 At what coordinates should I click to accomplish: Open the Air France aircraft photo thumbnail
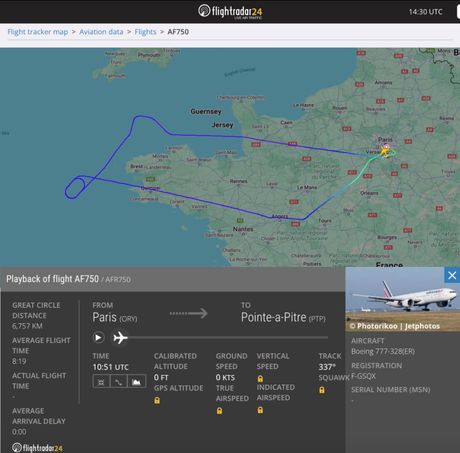click(403, 299)
